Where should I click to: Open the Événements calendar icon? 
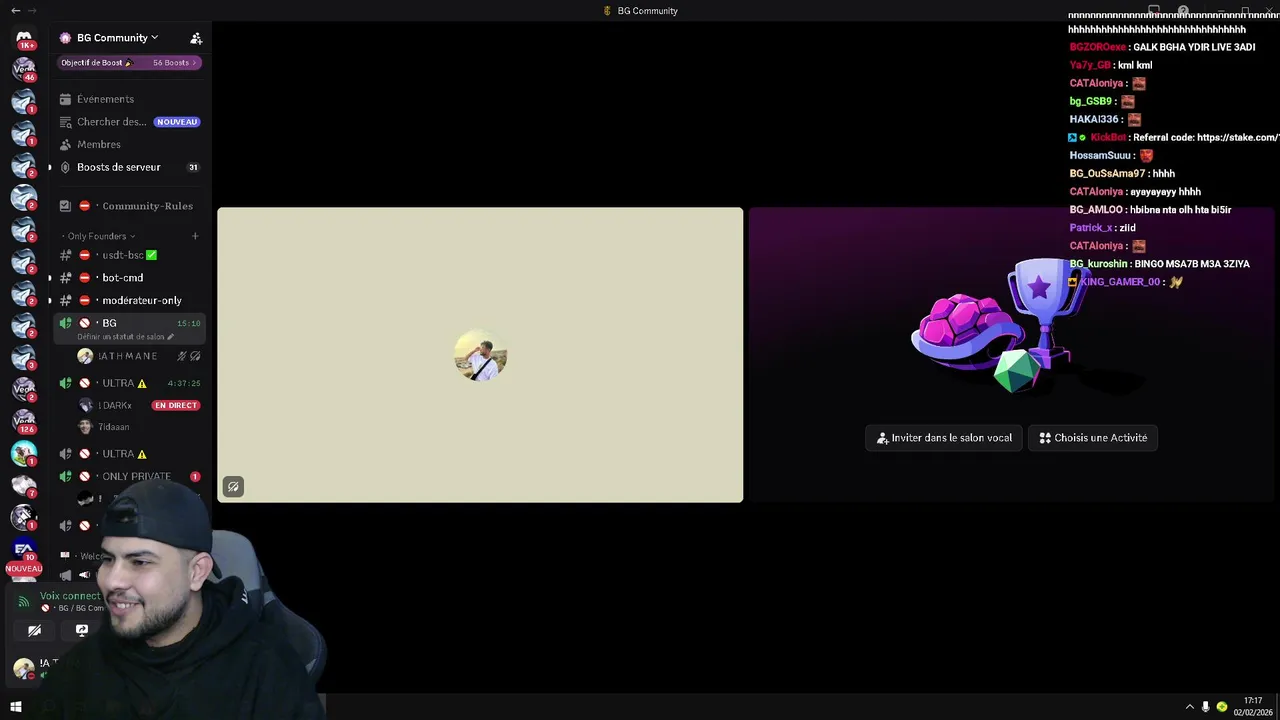click(x=65, y=99)
